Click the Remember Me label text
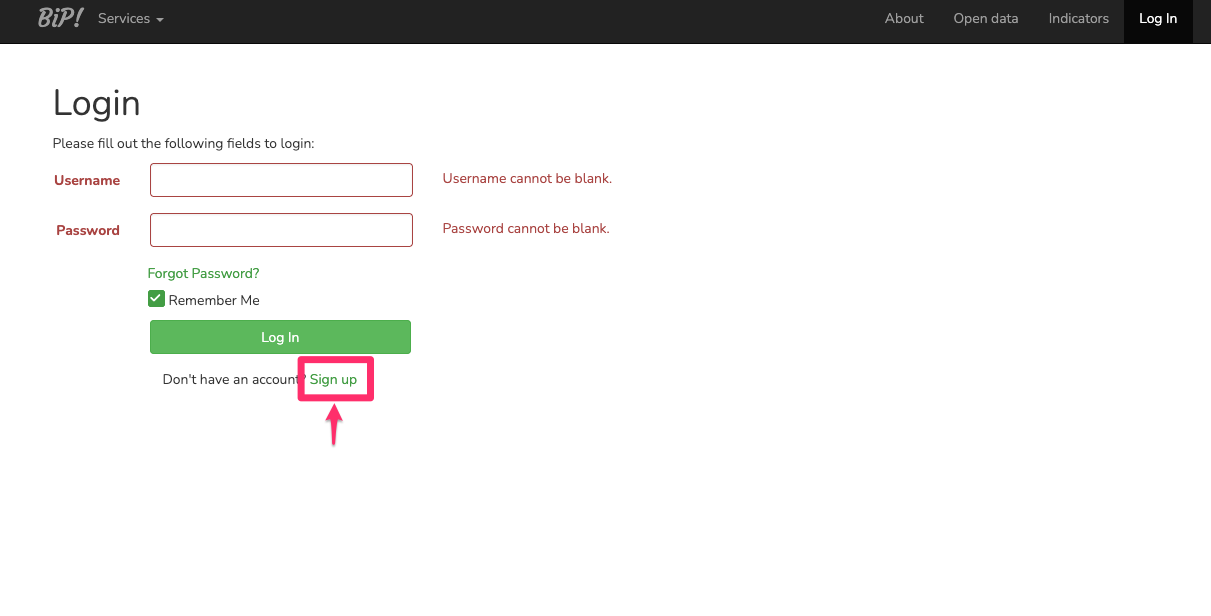Viewport: 1211px width, 616px height. (214, 300)
